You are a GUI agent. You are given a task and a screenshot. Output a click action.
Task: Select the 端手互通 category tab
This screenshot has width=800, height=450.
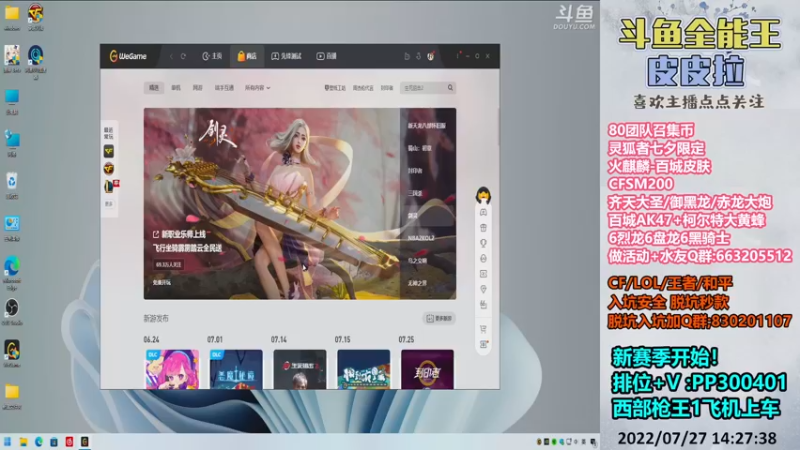coord(224,88)
